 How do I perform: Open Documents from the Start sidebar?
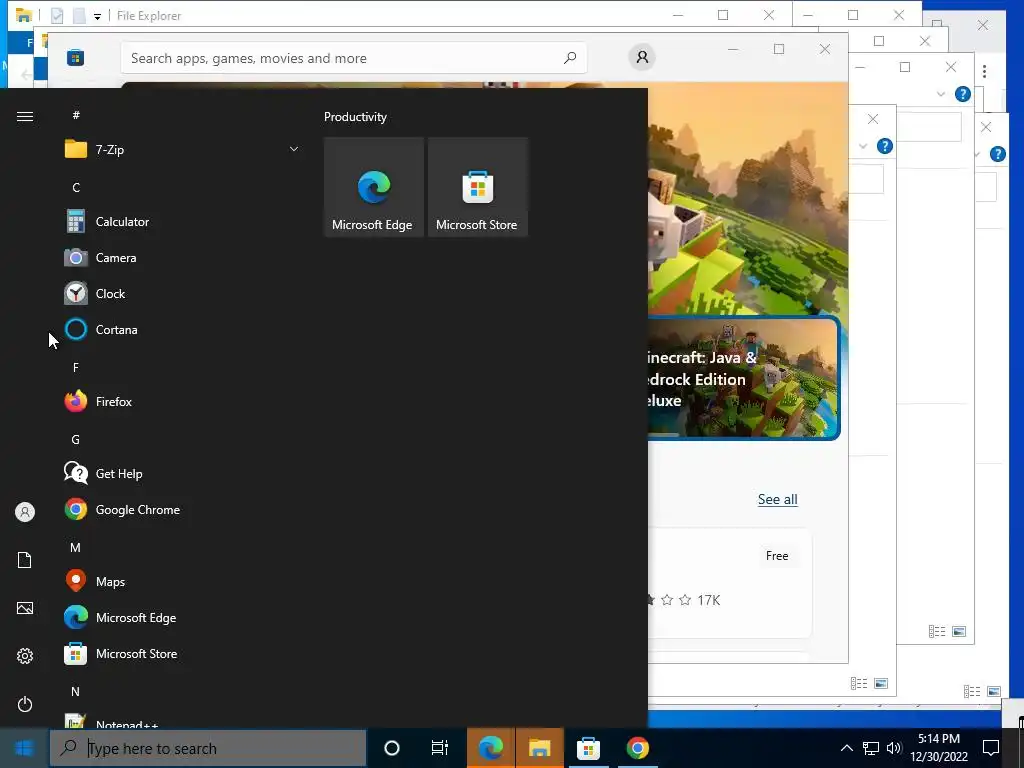point(25,560)
